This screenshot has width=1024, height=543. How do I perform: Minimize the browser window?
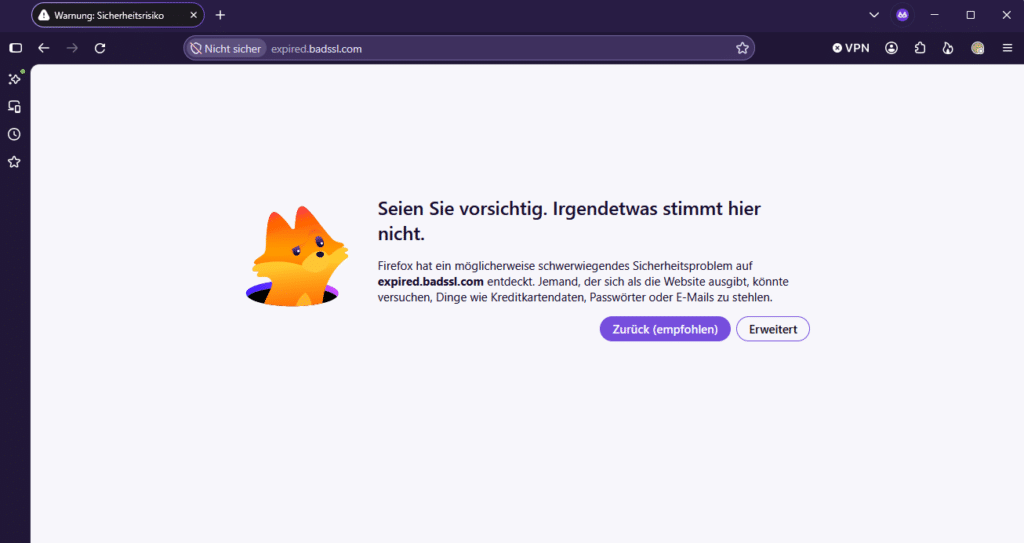pyautogui.click(x=935, y=15)
